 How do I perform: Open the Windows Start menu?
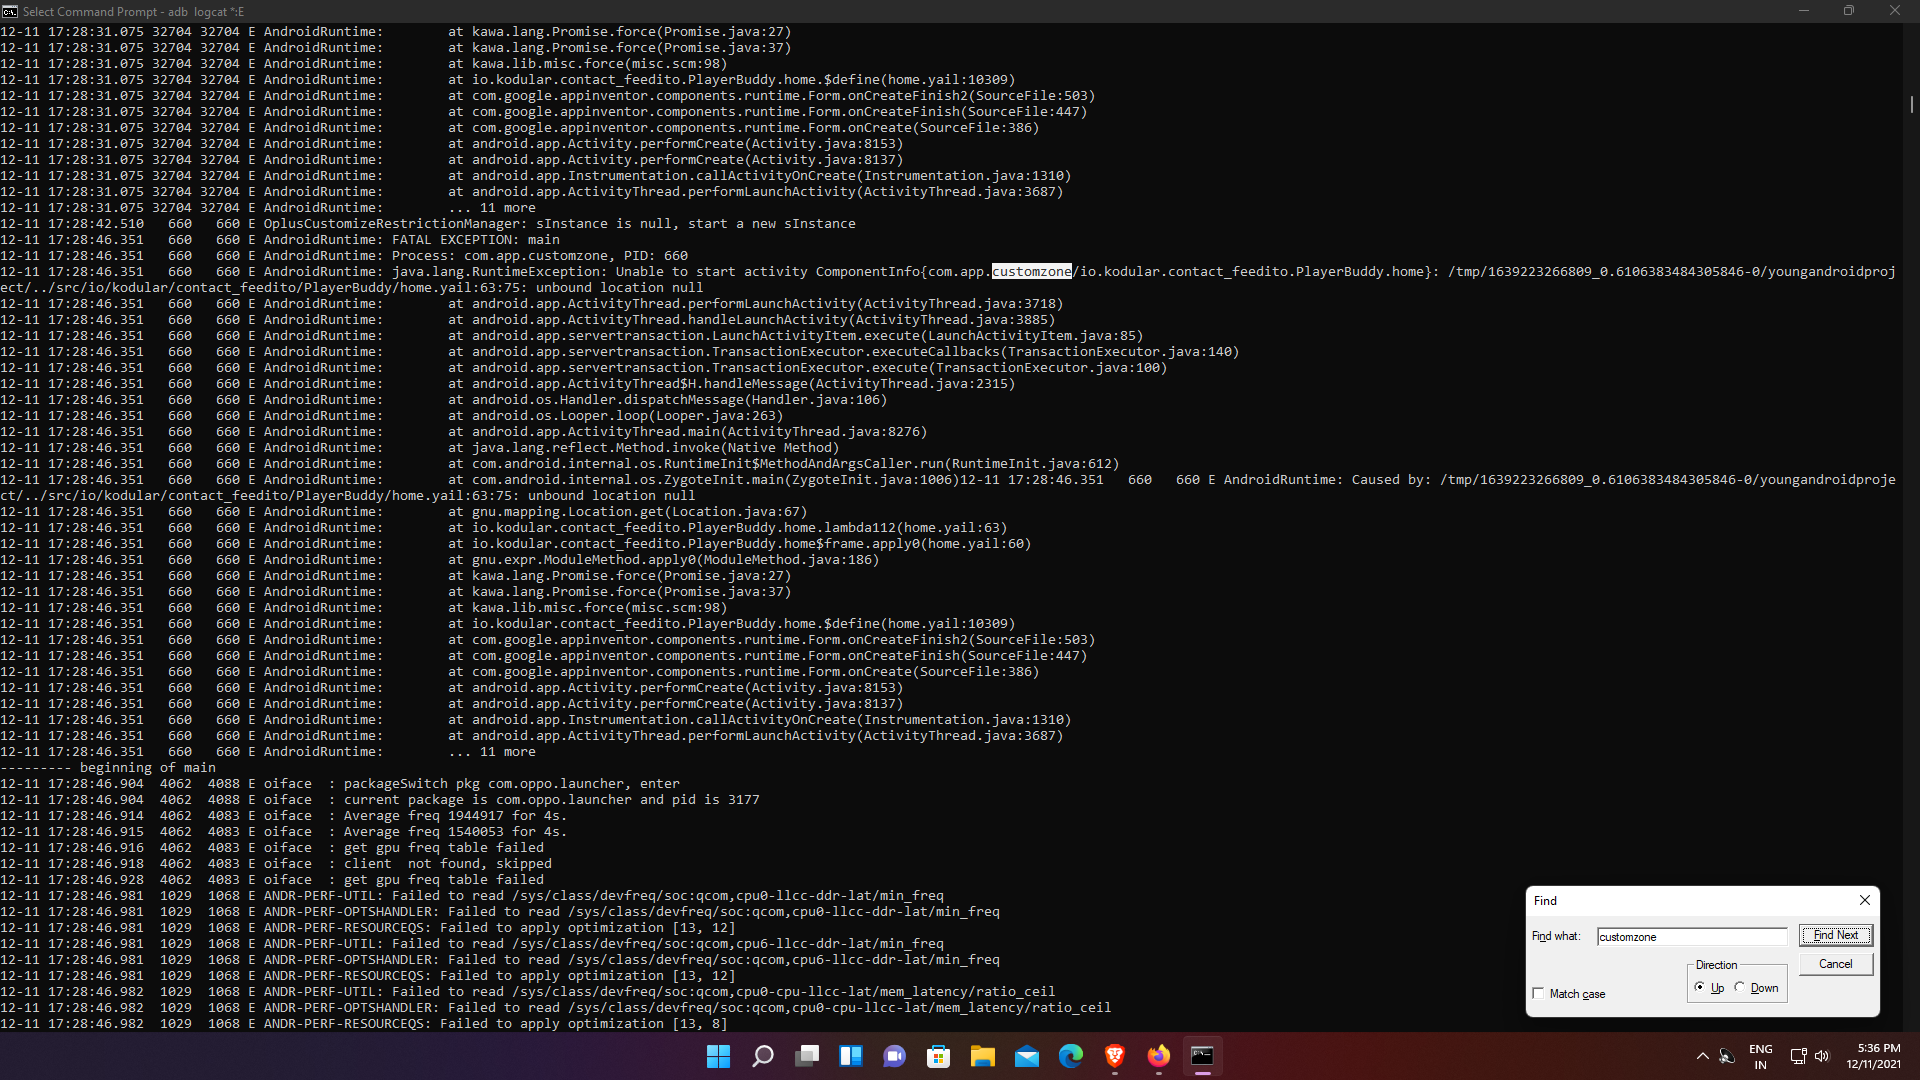718,1056
